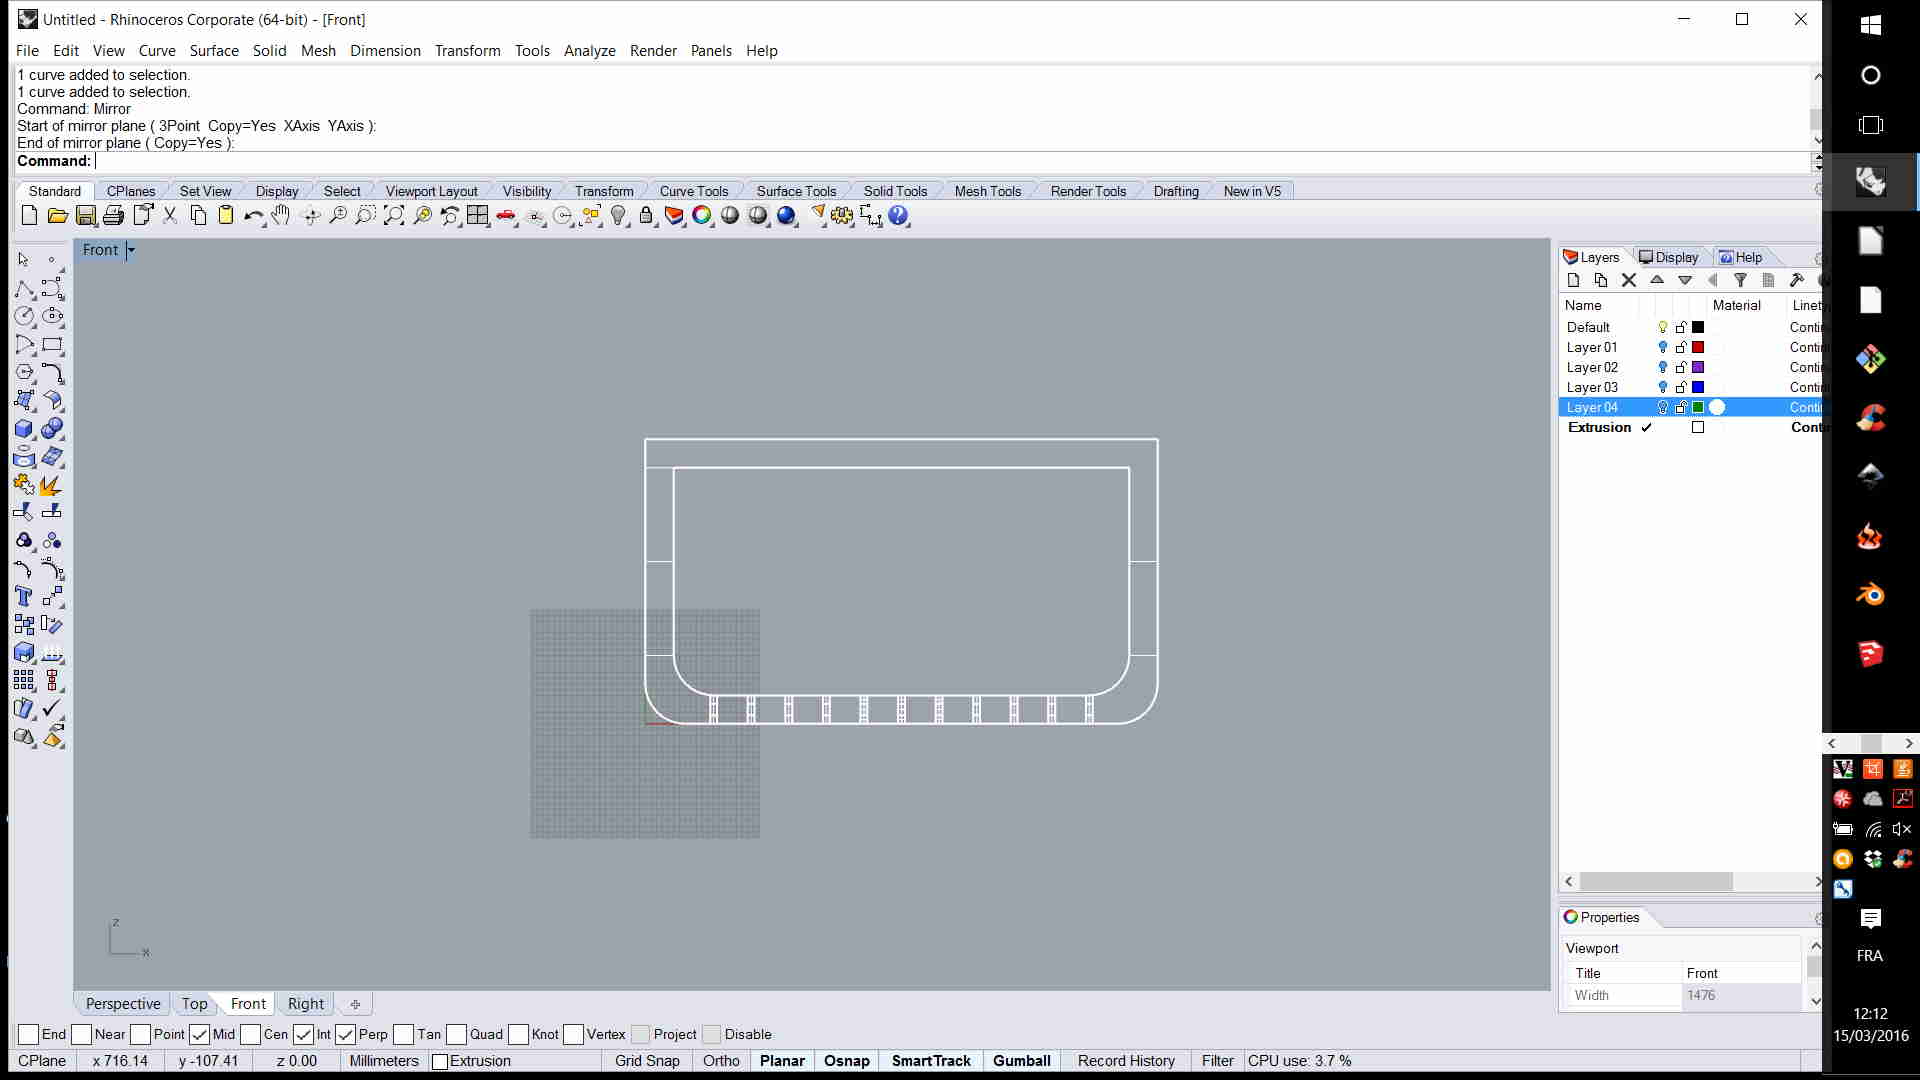Select the Polyline tool in left sidebar
The height and width of the screenshot is (1080, 1920).
pyautogui.click(x=24, y=289)
